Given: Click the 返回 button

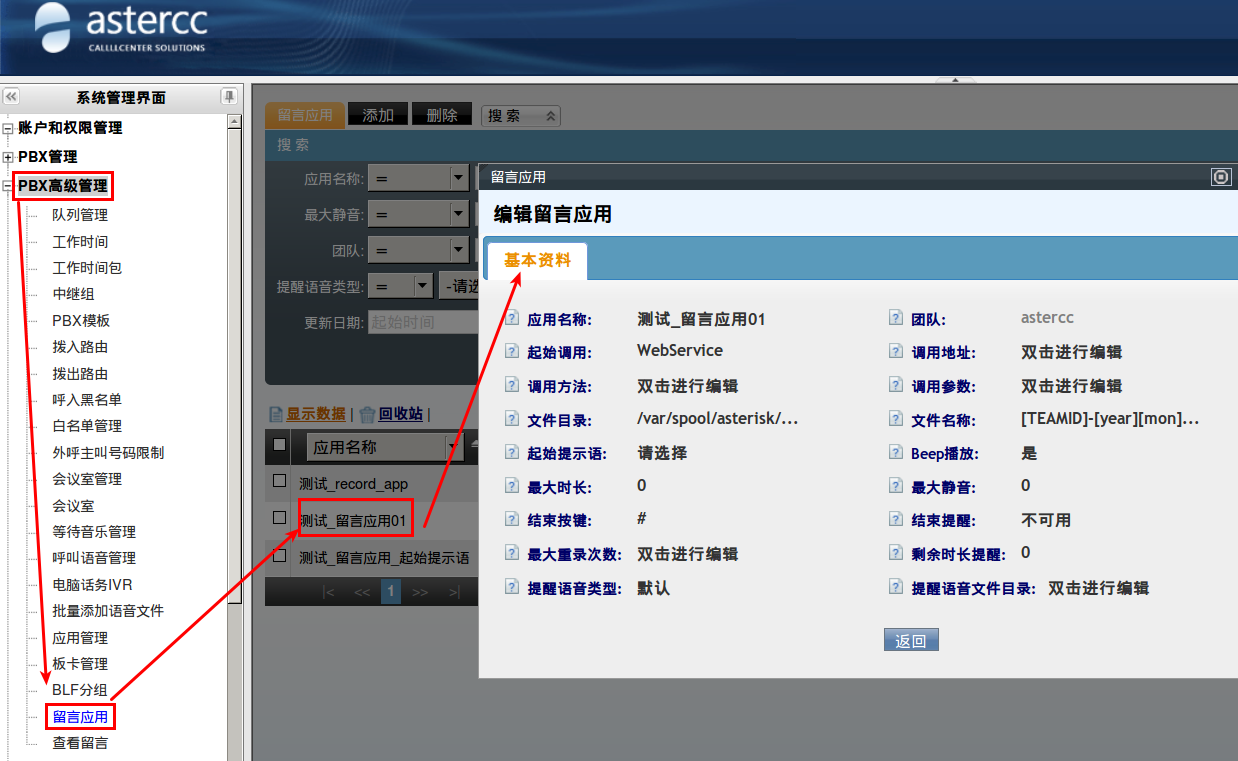Looking at the screenshot, I should pyautogui.click(x=911, y=641).
